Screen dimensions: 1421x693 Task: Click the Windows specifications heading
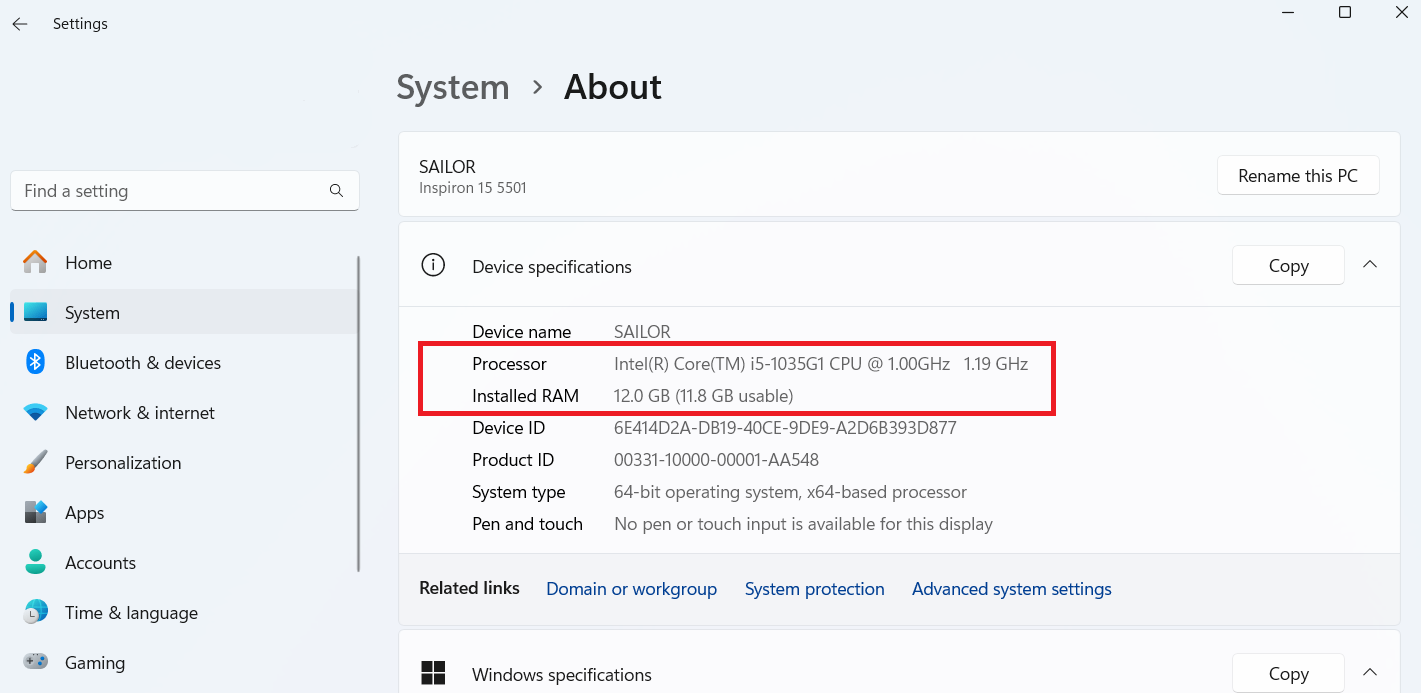562,675
